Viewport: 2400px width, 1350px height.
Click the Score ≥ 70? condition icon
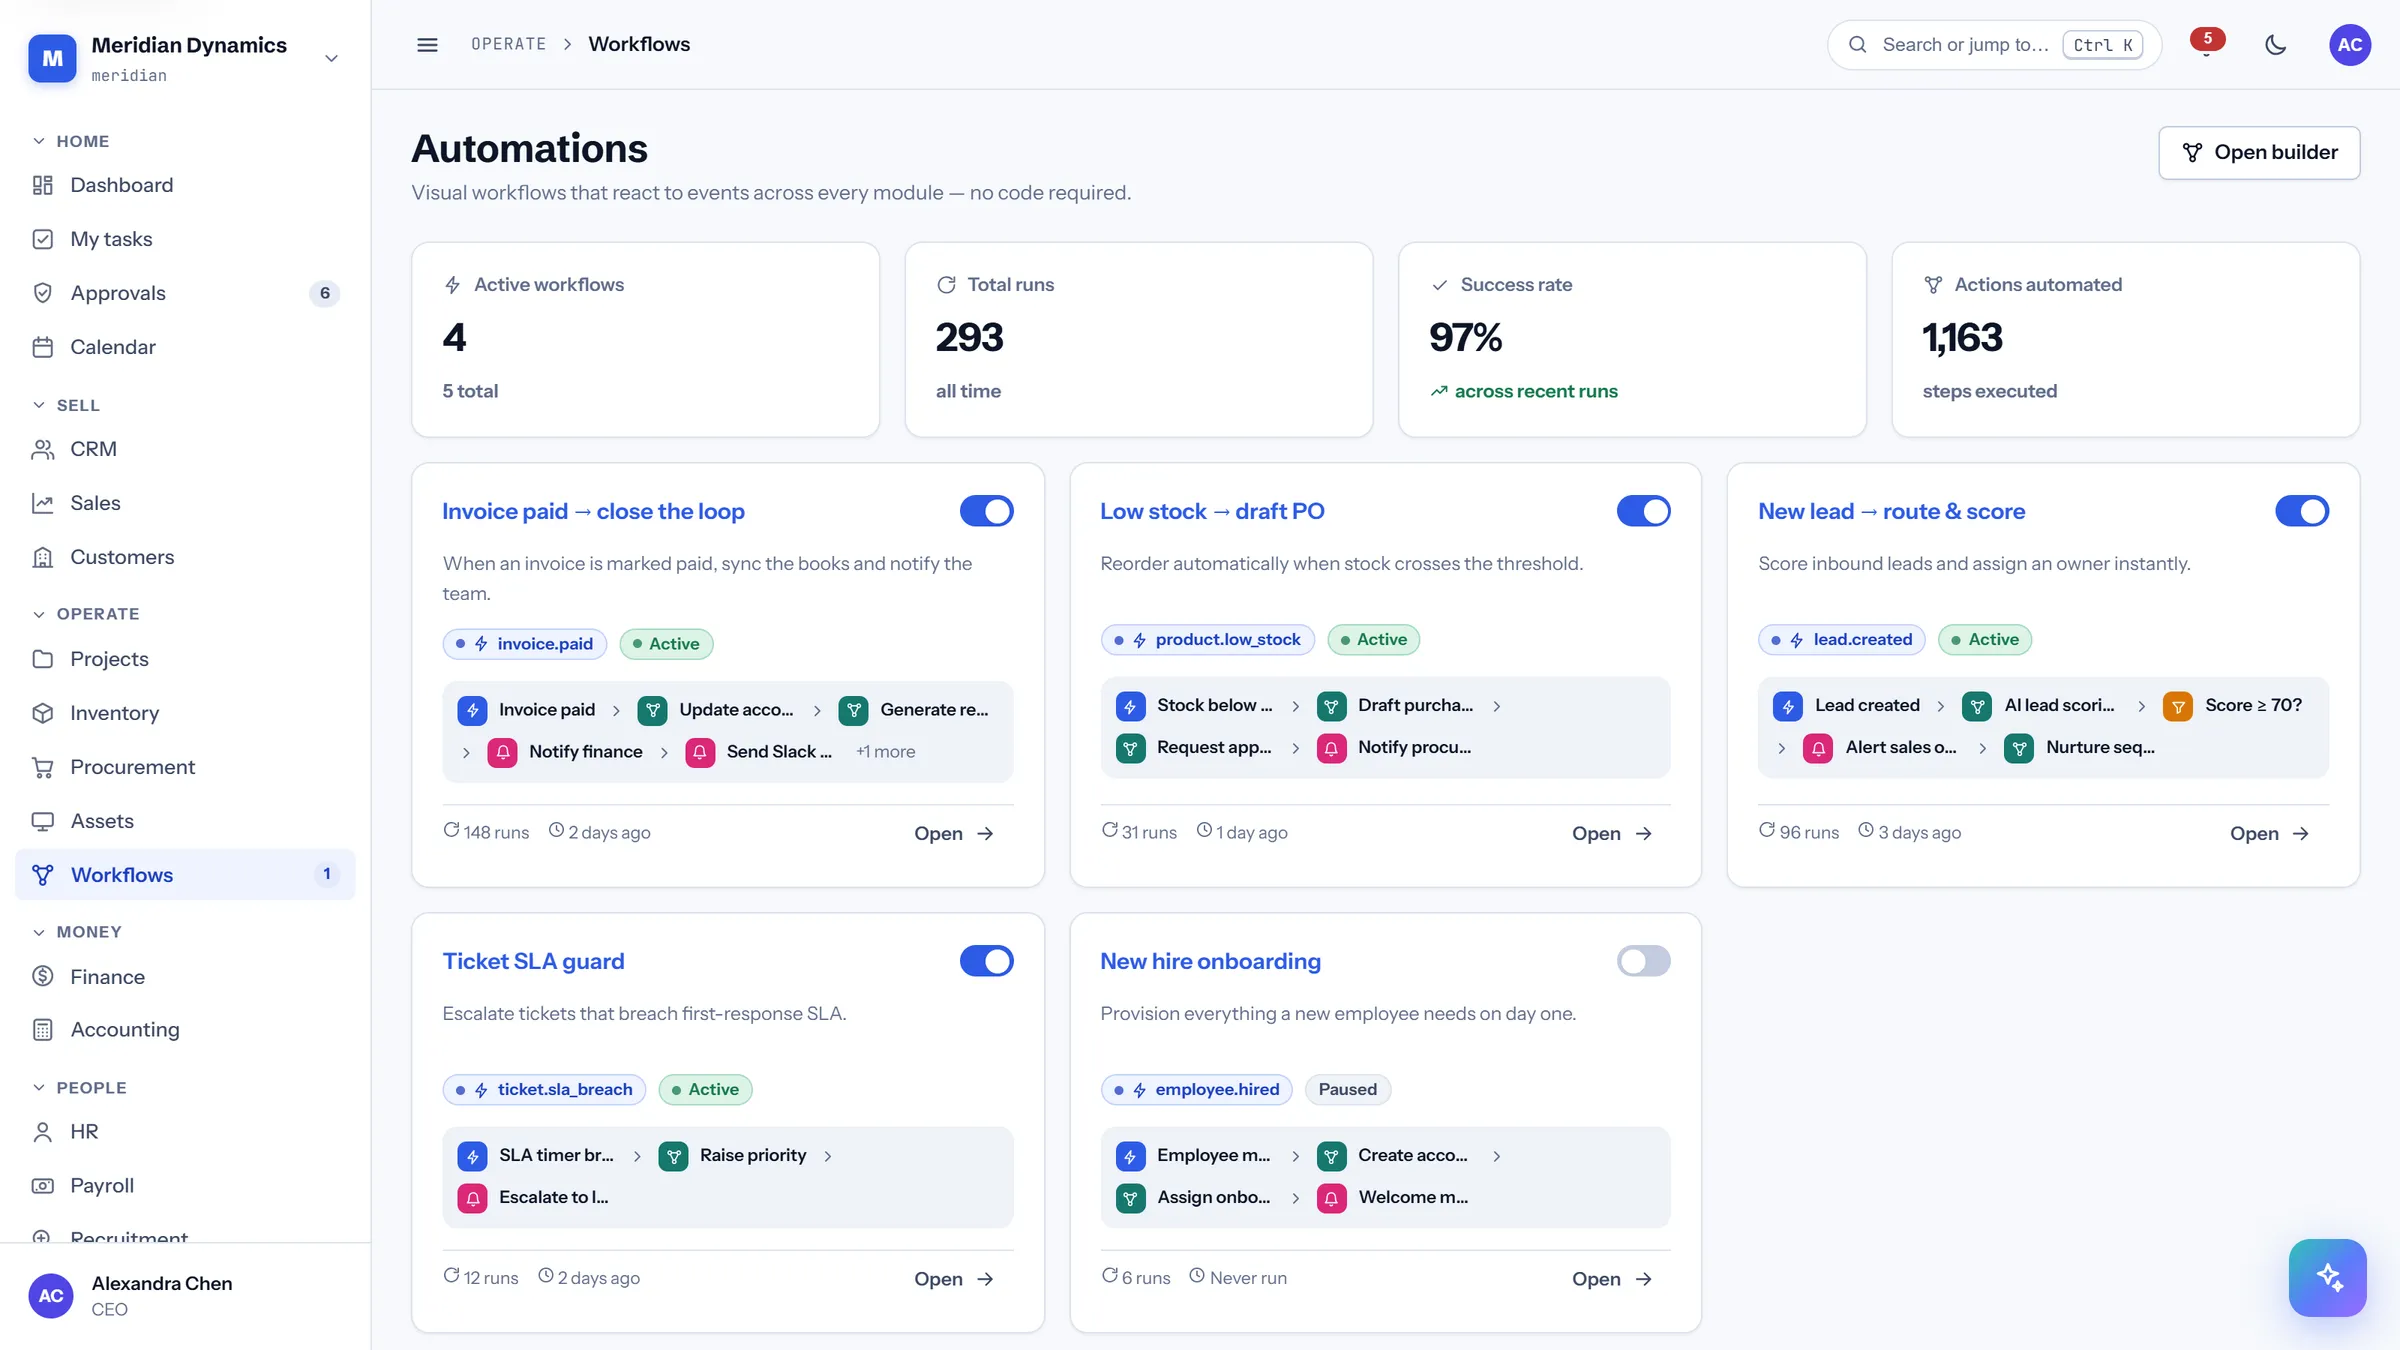click(2178, 706)
